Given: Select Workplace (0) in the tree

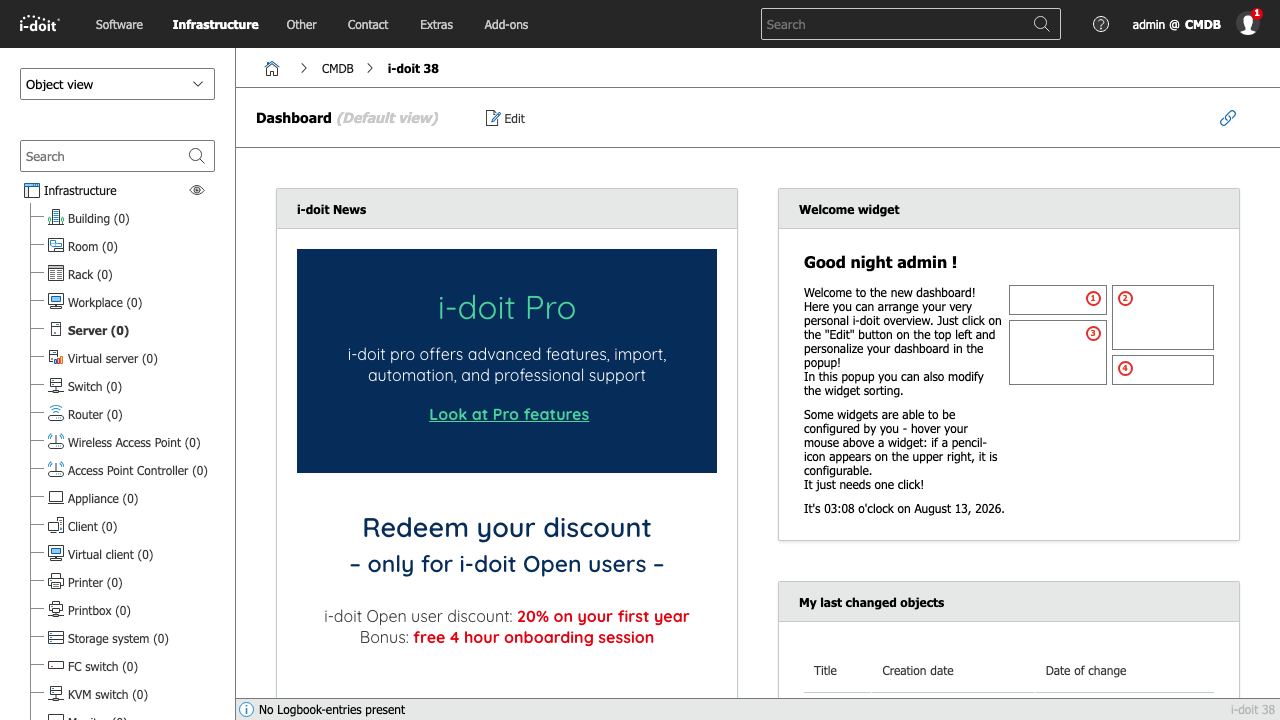Looking at the screenshot, I should pos(105,302).
